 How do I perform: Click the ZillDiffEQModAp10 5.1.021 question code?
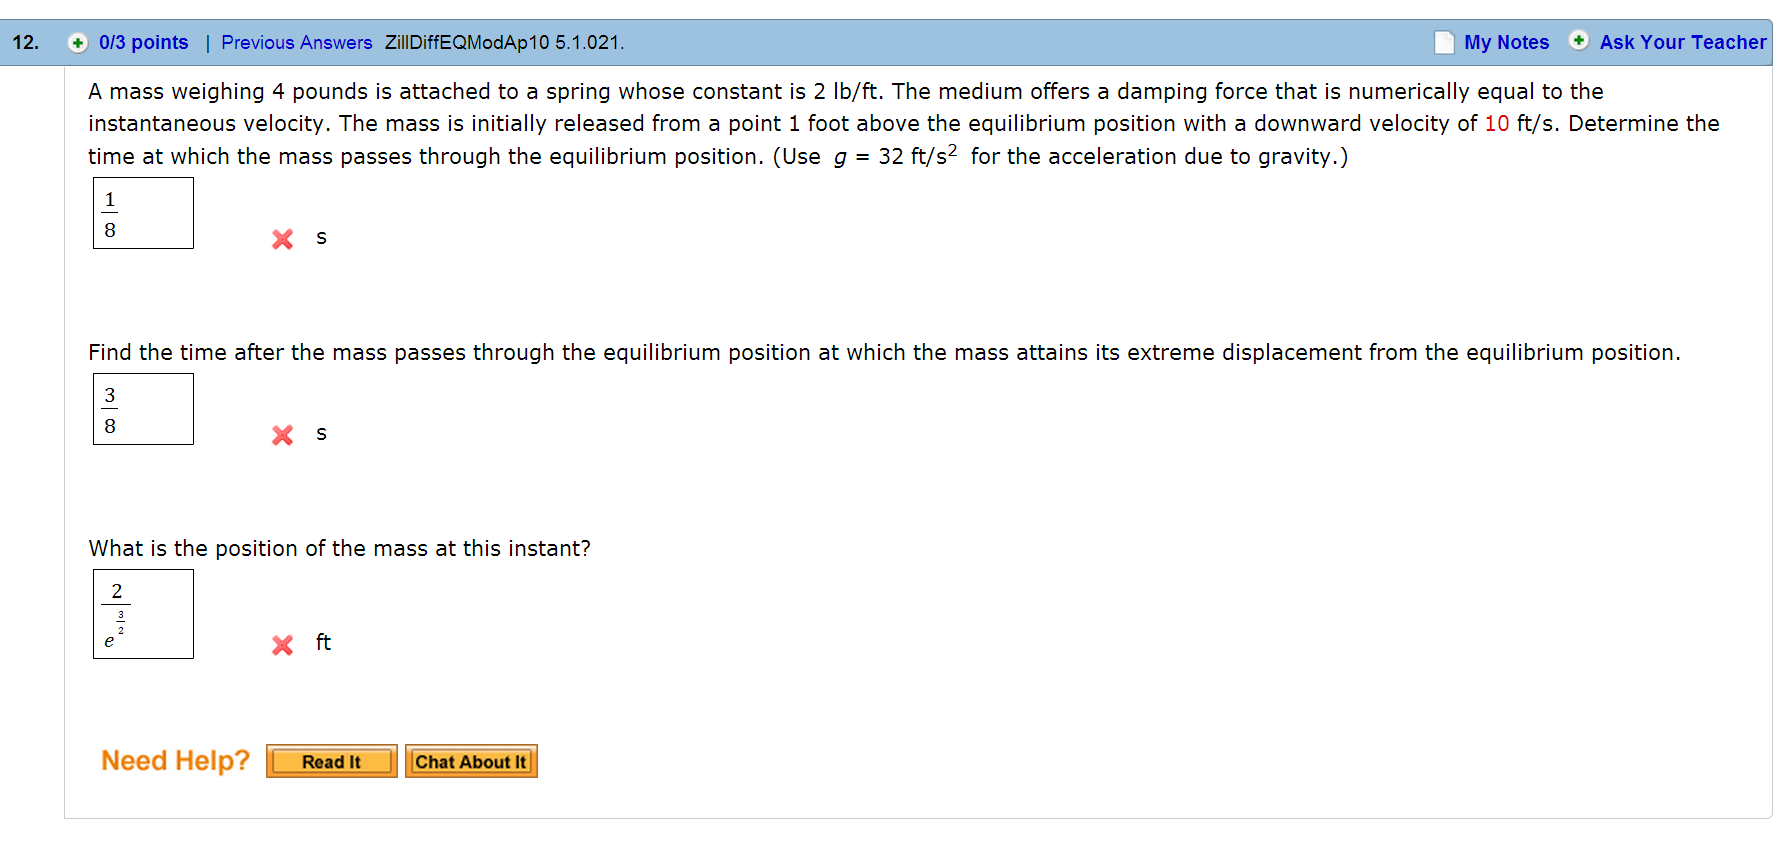click(504, 42)
